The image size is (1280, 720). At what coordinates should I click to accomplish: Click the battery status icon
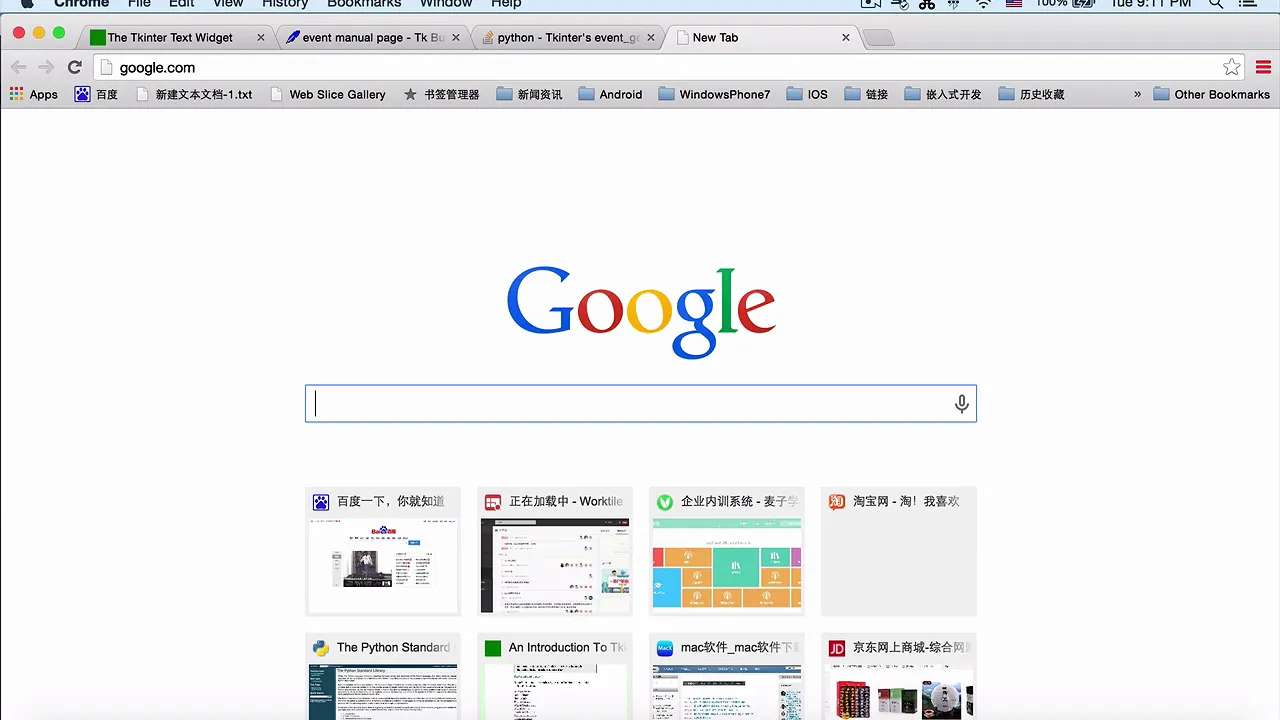1084,4
